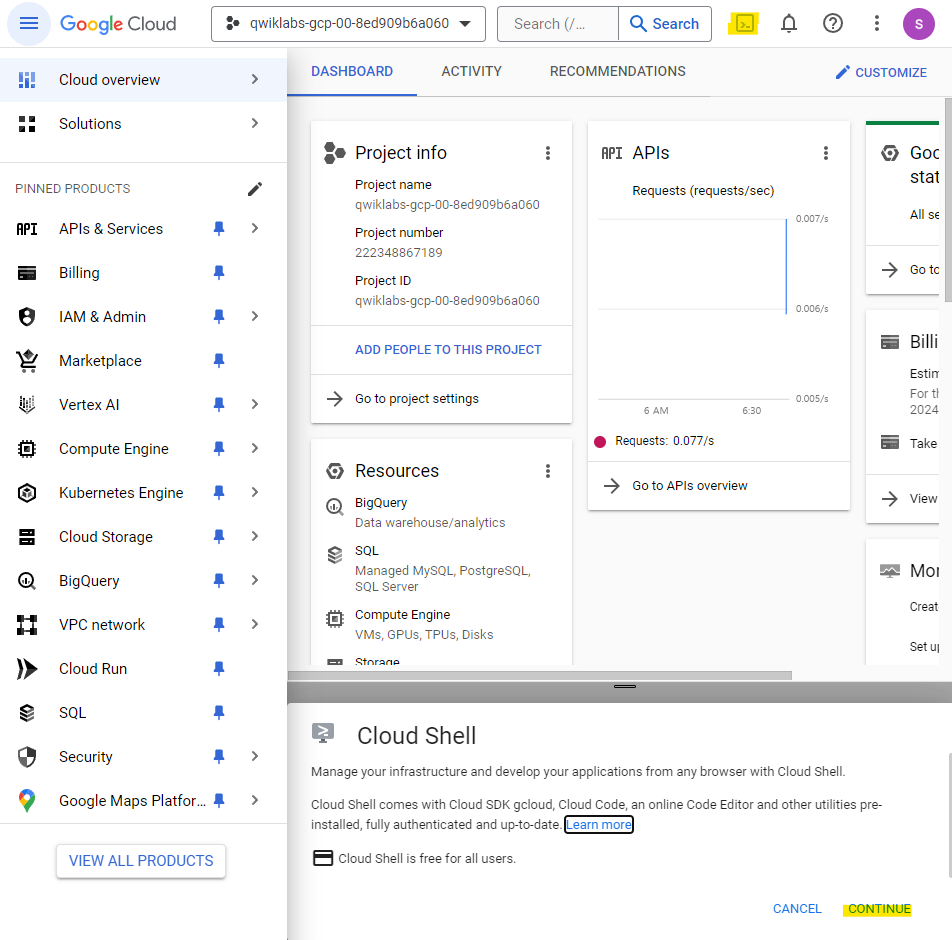Click the IAM & Admin shield icon

[27, 316]
